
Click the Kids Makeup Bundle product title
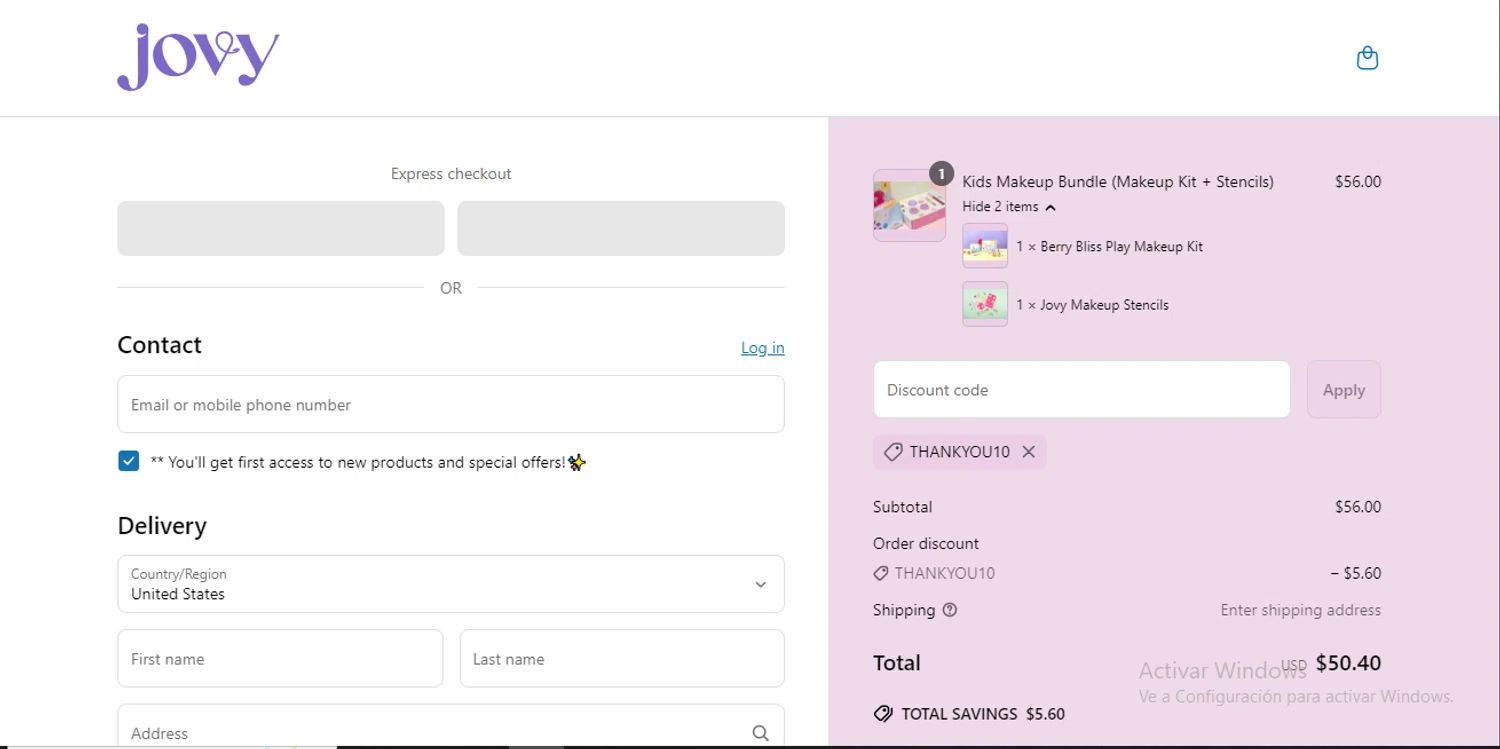pyautogui.click(x=1118, y=182)
